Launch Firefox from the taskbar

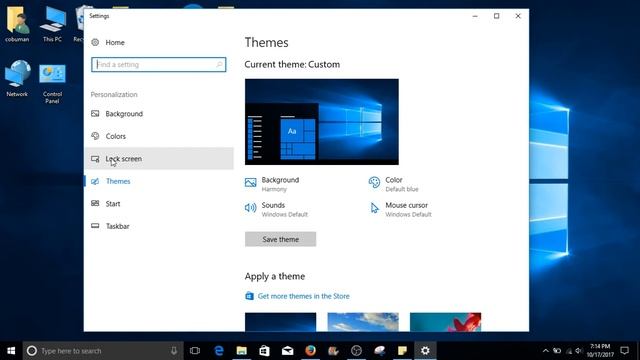coord(310,351)
